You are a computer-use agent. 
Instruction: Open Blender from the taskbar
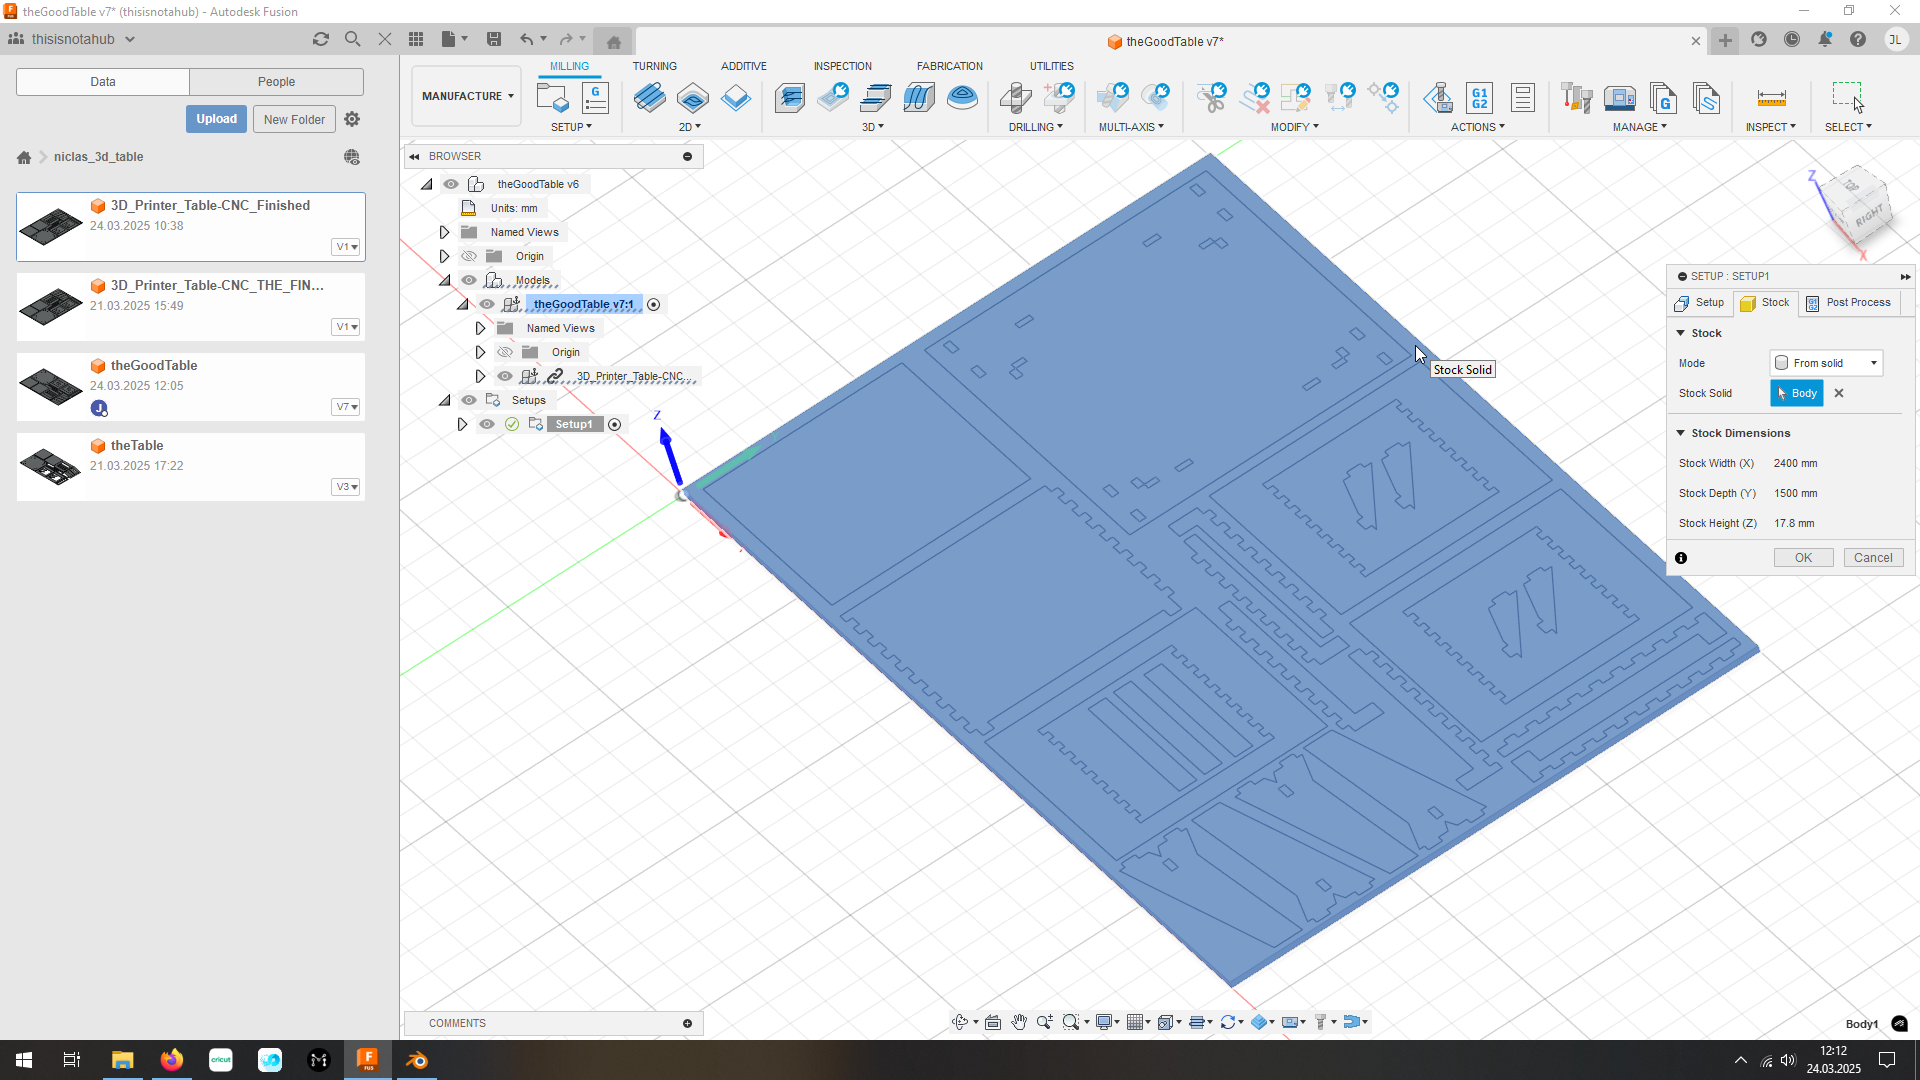(417, 1060)
